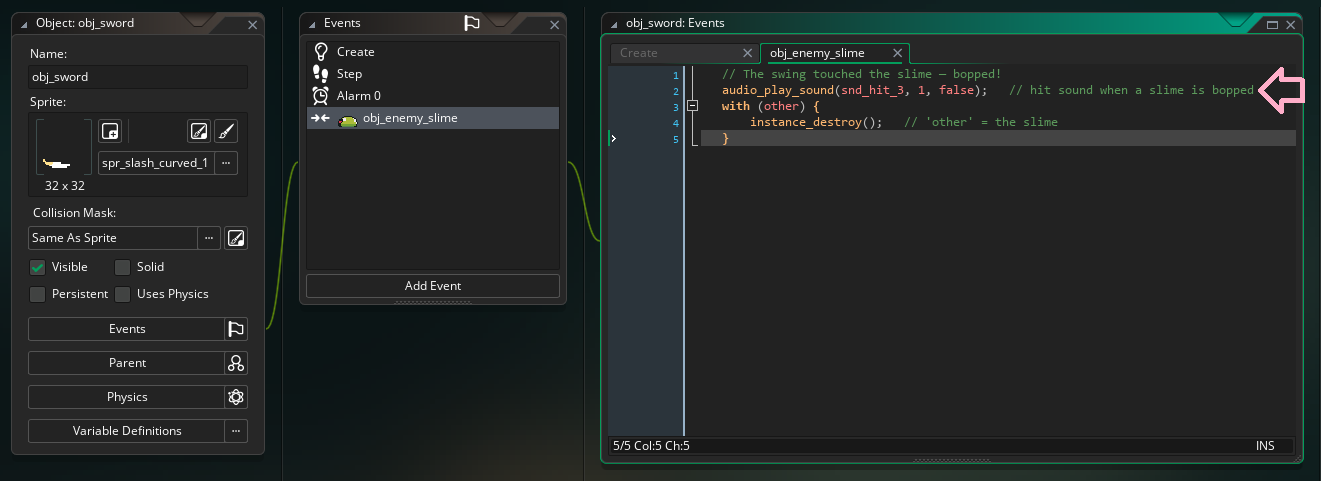
Task: Open the Edit Image brush icon
Action: (x=226, y=131)
